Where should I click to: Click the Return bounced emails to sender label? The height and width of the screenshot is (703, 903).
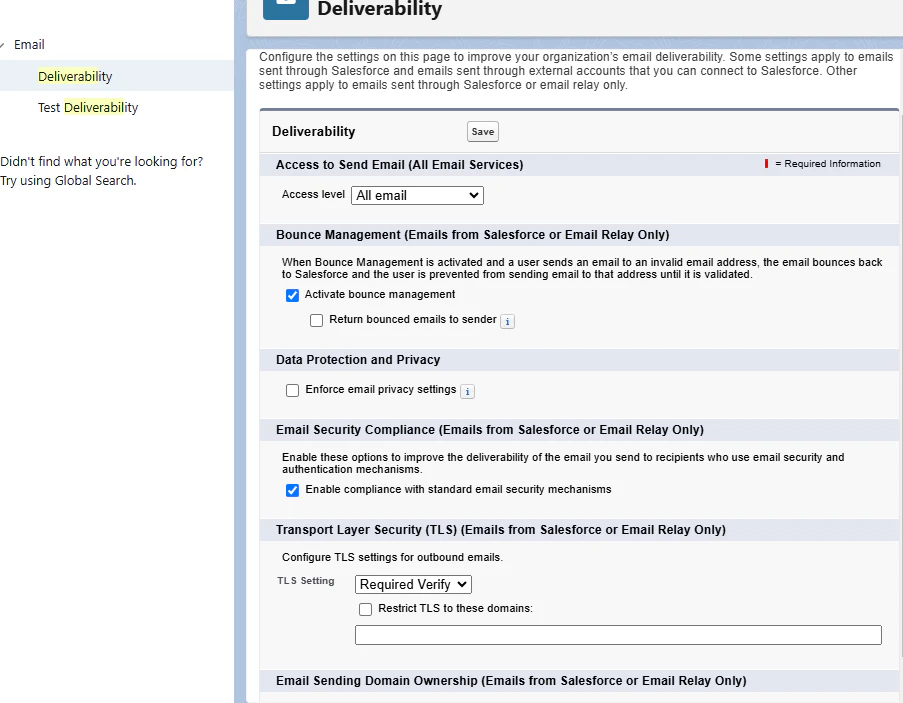coord(412,319)
